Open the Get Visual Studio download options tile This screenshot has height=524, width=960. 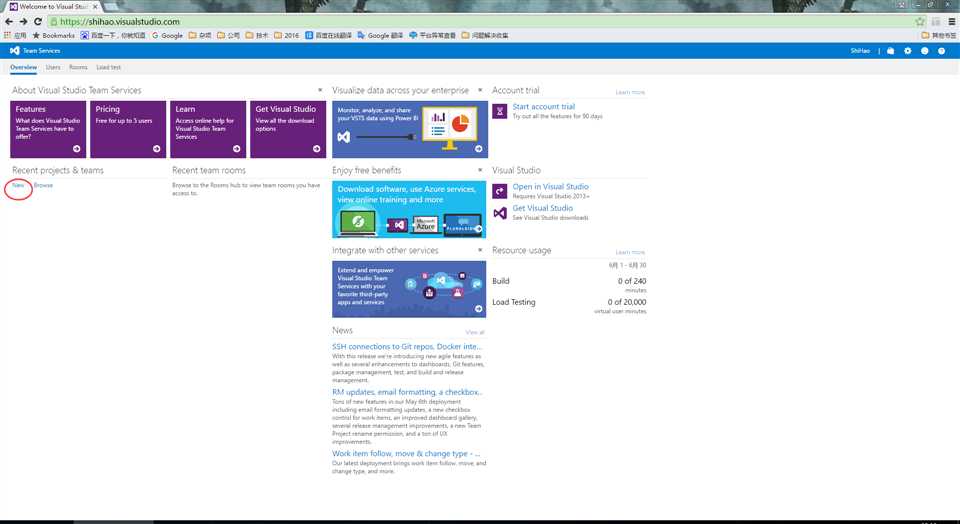(x=288, y=129)
